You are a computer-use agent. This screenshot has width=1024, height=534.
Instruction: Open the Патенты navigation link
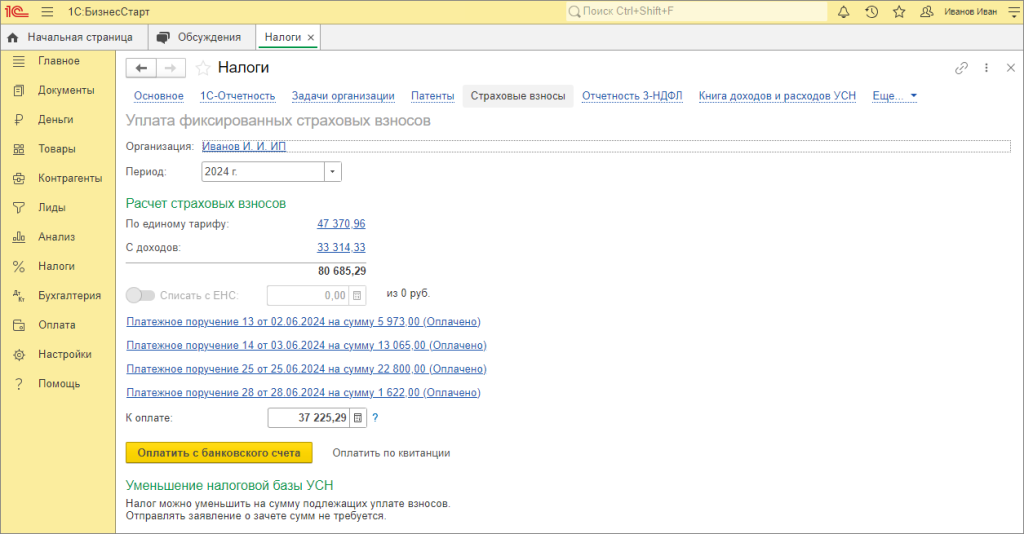click(x=432, y=96)
